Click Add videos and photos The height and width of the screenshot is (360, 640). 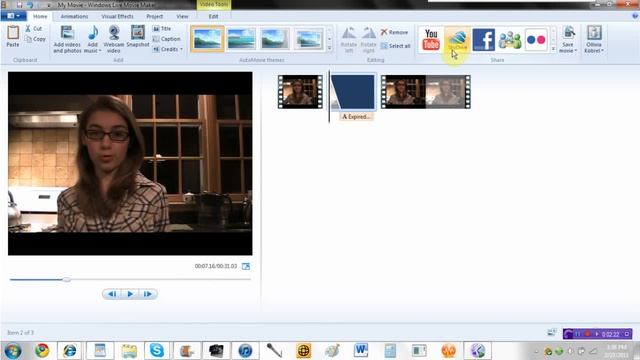pos(67,39)
